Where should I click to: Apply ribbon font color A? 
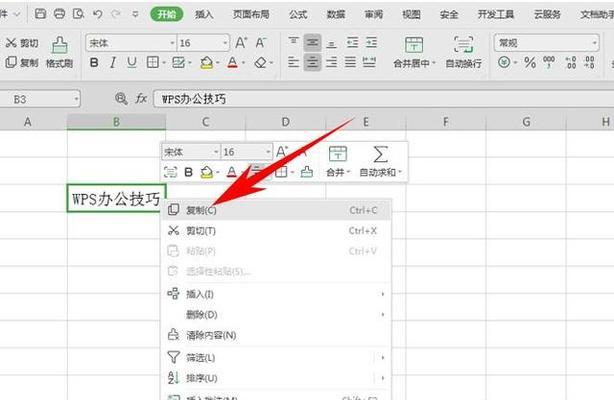(232, 62)
